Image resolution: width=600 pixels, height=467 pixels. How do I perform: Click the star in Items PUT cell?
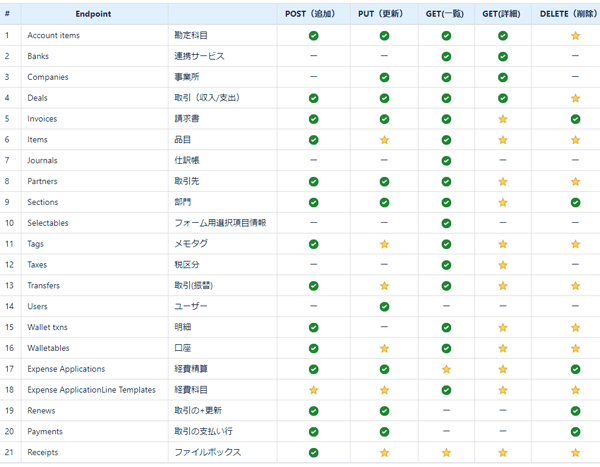click(384, 140)
